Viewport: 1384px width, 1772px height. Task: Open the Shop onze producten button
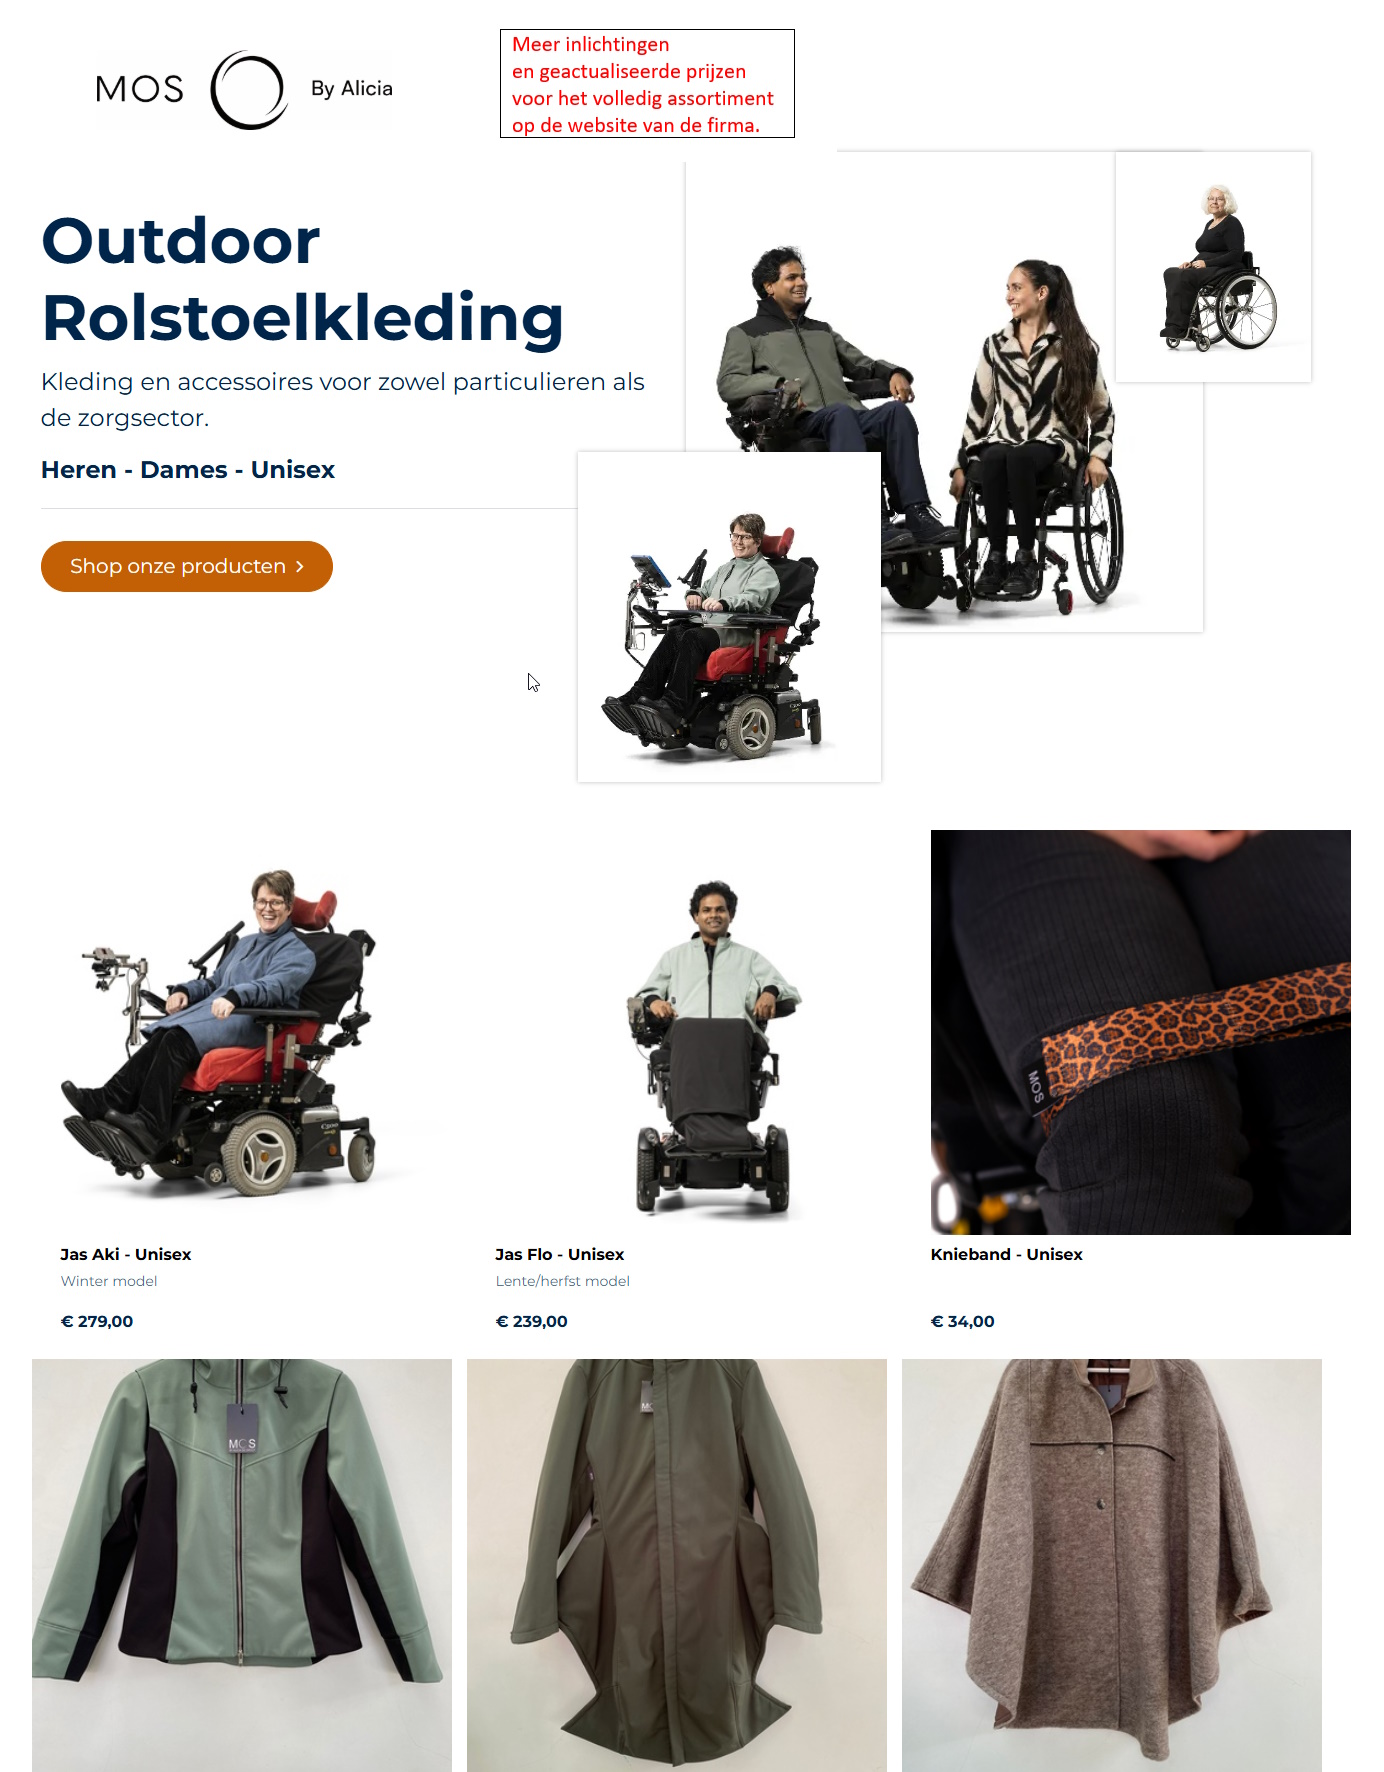tap(187, 567)
